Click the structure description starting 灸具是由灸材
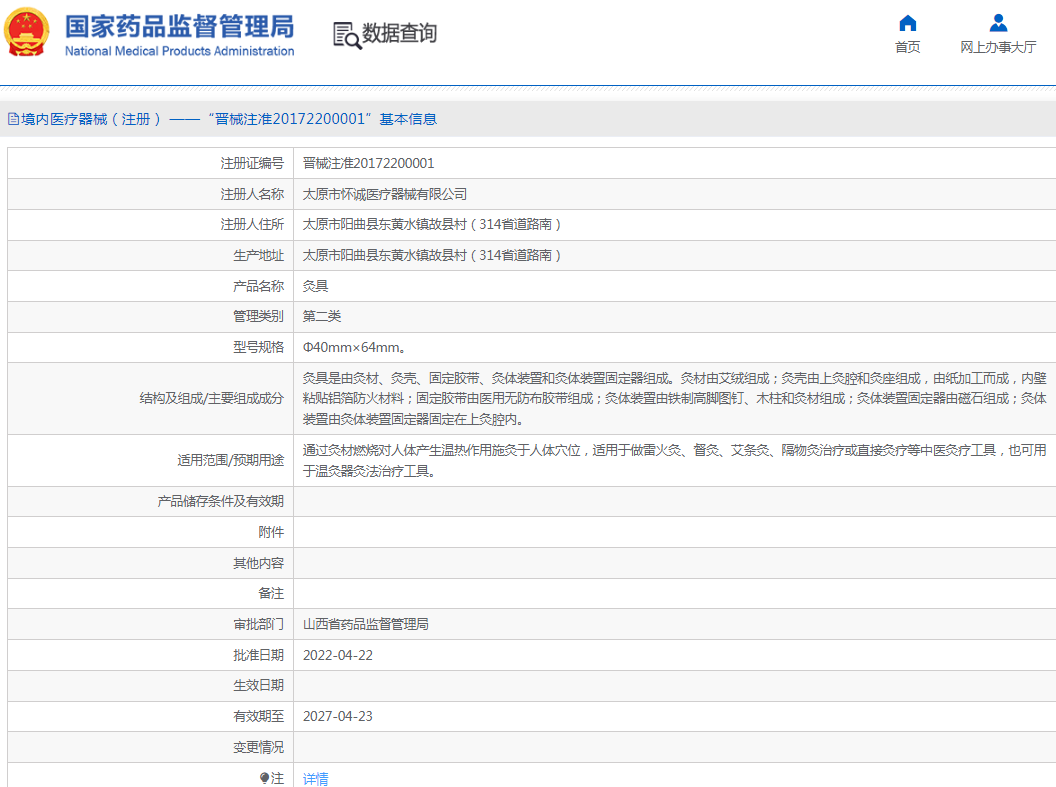This screenshot has height=787, width=1056. pyautogui.click(x=674, y=399)
